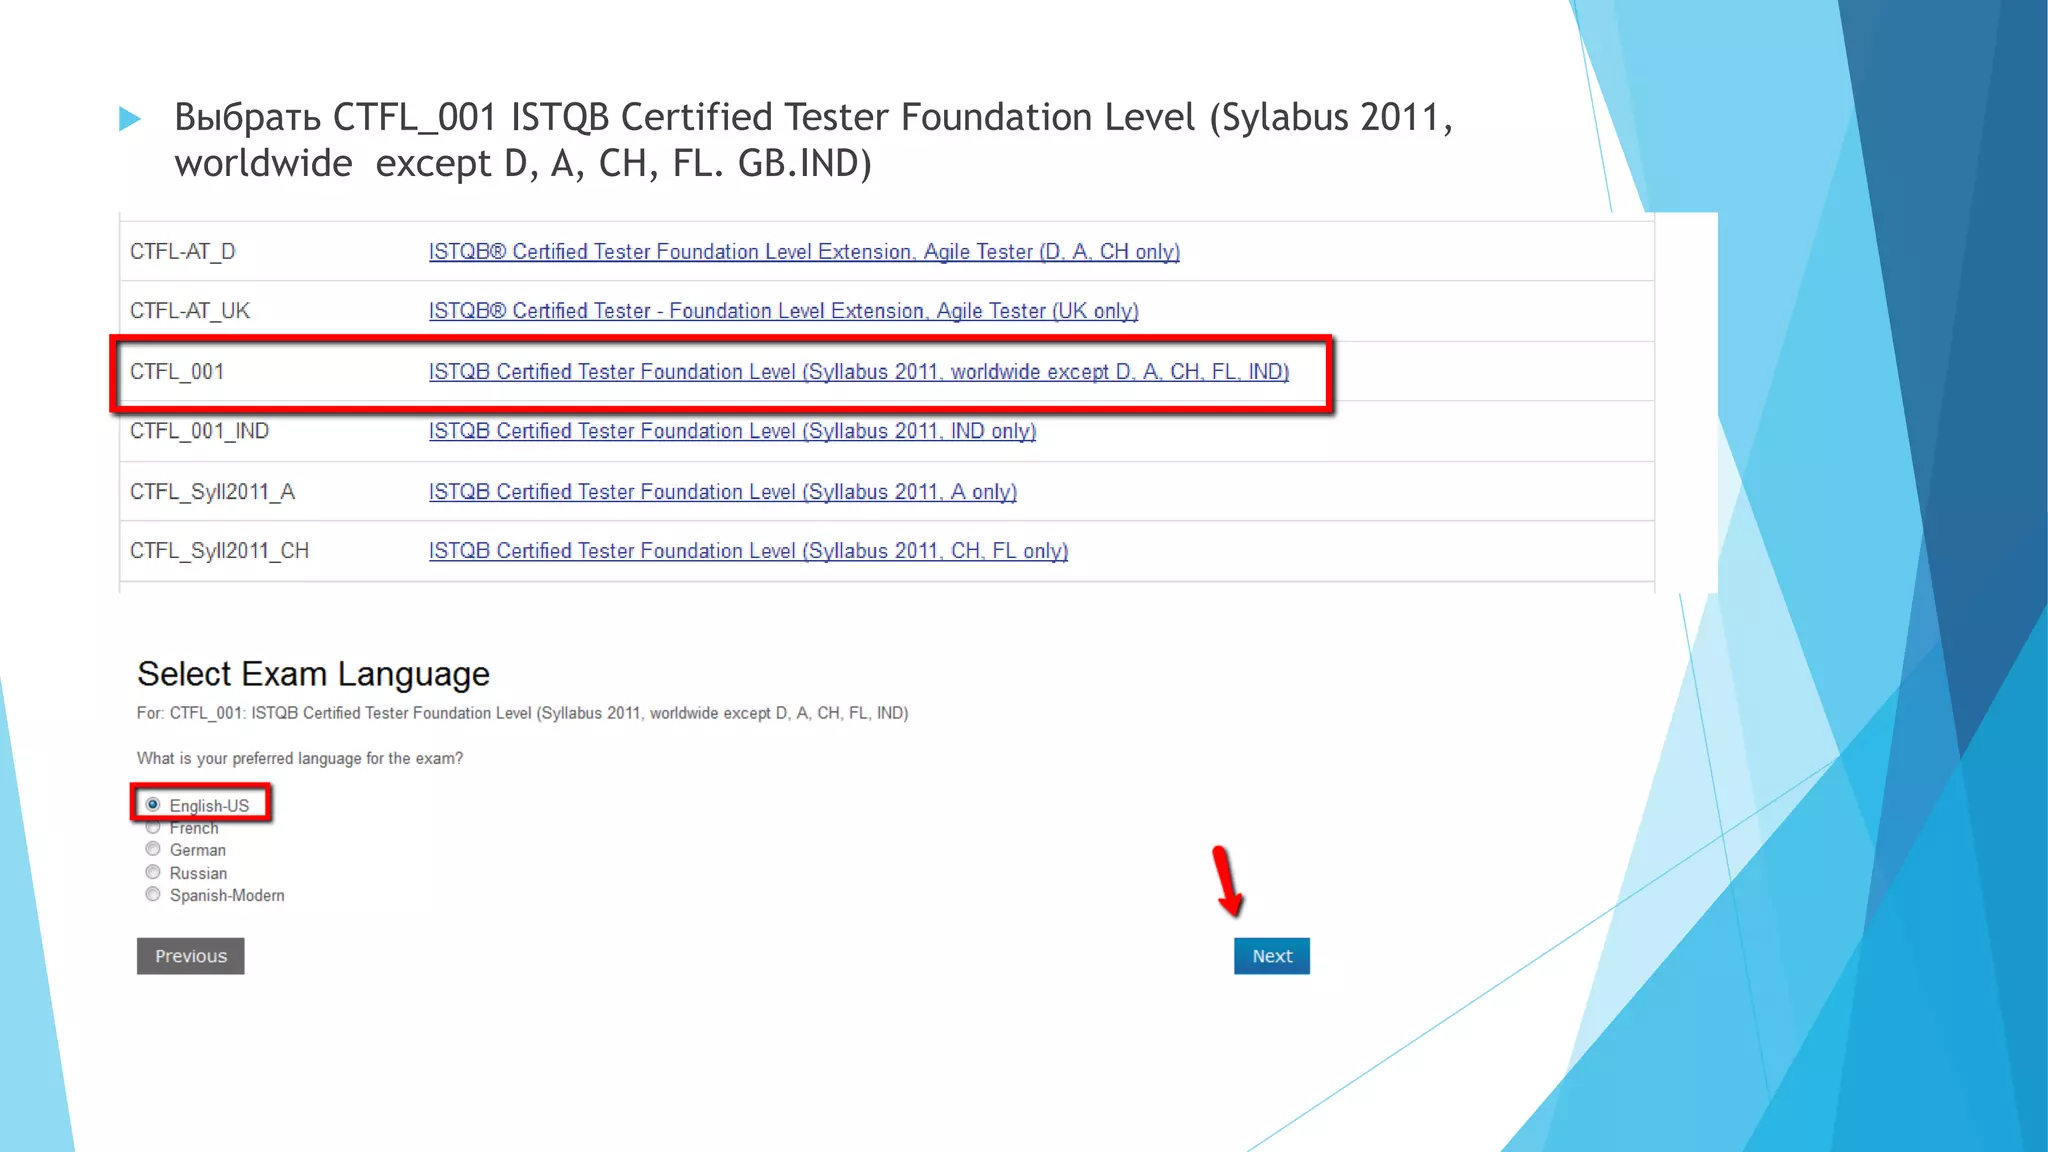Open the CTFL-AT_D Agile Tester exam link
The height and width of the screenshot is (1152, 2048).
(x=804, y=252)
